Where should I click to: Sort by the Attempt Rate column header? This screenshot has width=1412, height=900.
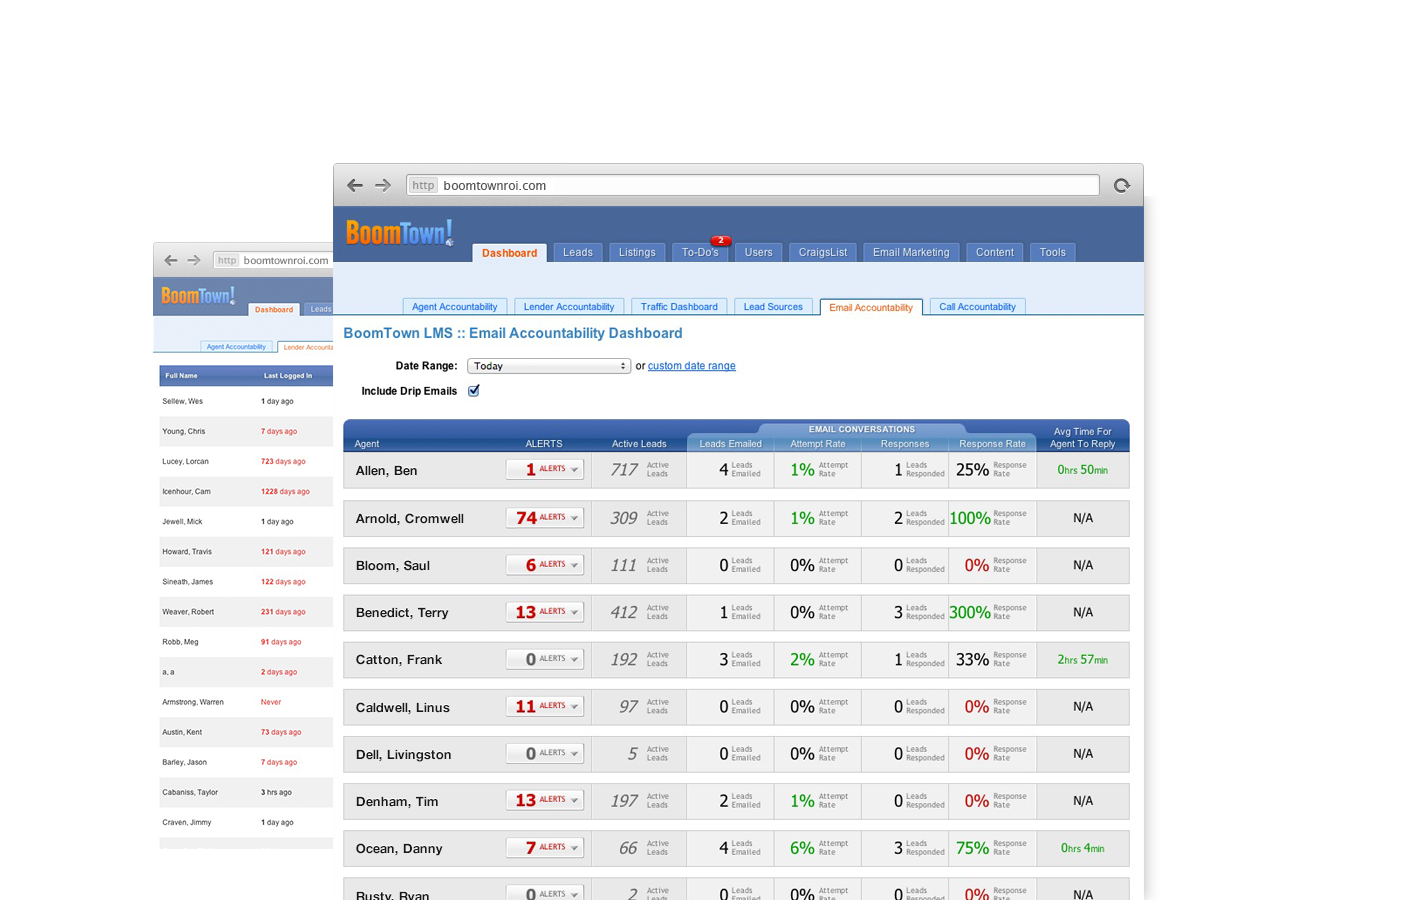click(x=817, y=444)
